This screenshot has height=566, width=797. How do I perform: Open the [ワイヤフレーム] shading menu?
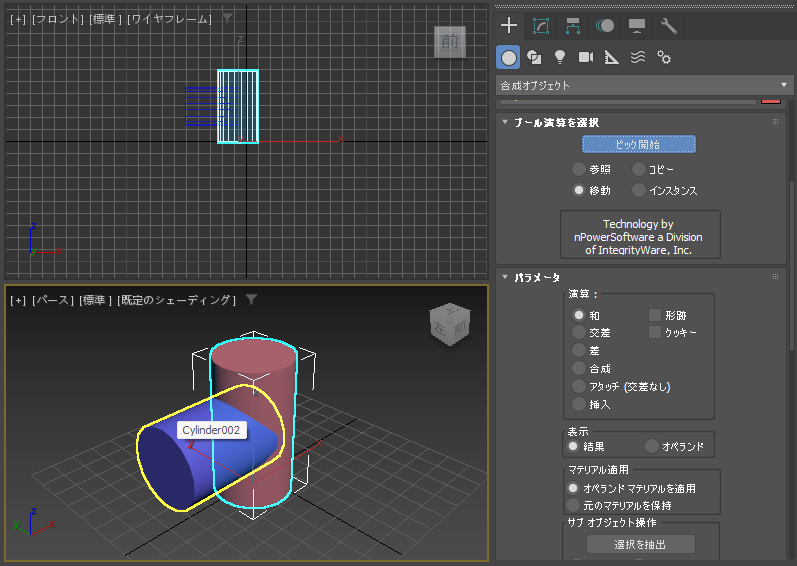point(169,19)
